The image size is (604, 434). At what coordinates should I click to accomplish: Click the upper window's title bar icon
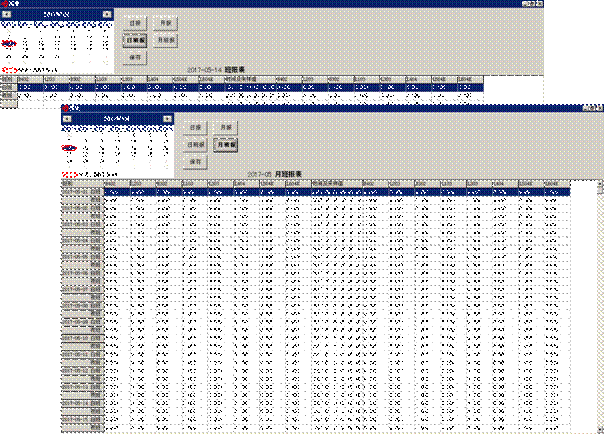point(4,4)
